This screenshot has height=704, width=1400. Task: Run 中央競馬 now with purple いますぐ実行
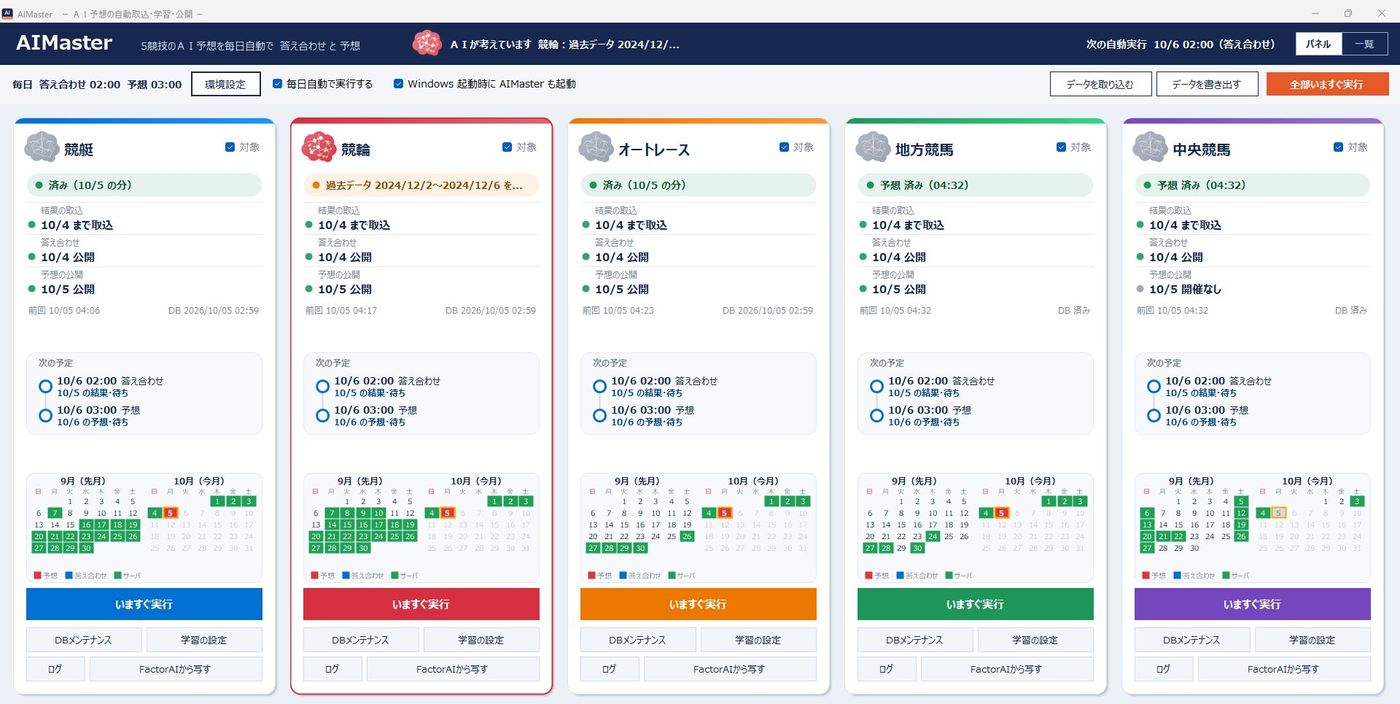coord(1252,604)
